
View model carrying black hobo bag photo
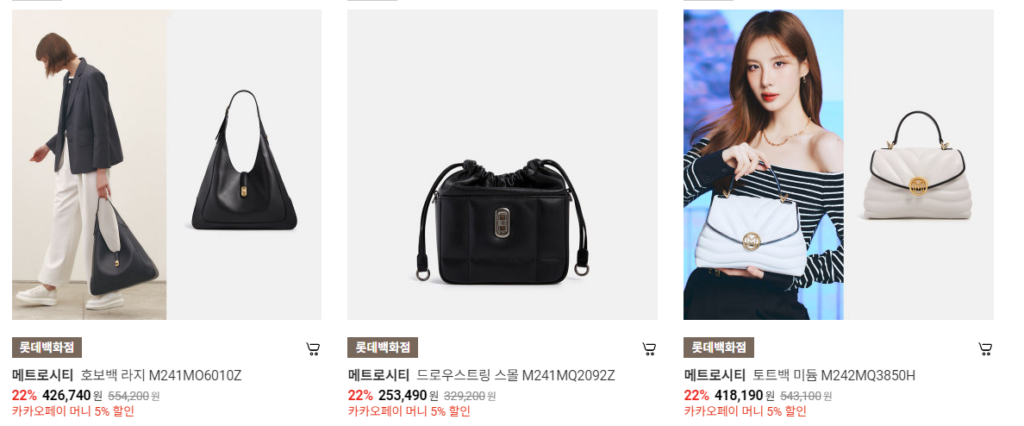click(89, 164)
